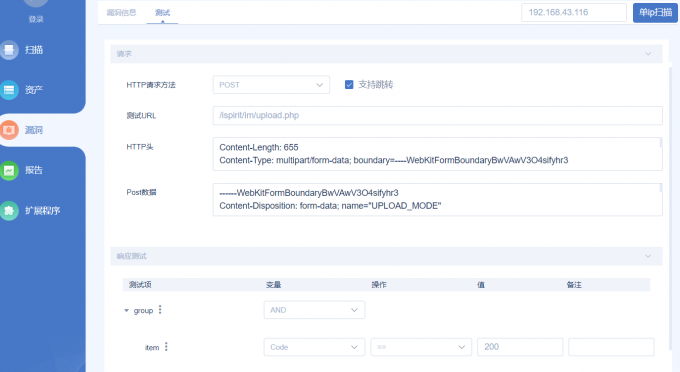Switch to the 漏洞信息 tab
Image resolution: width=680 pixels, height=372 pixels.
click(121, 13)
